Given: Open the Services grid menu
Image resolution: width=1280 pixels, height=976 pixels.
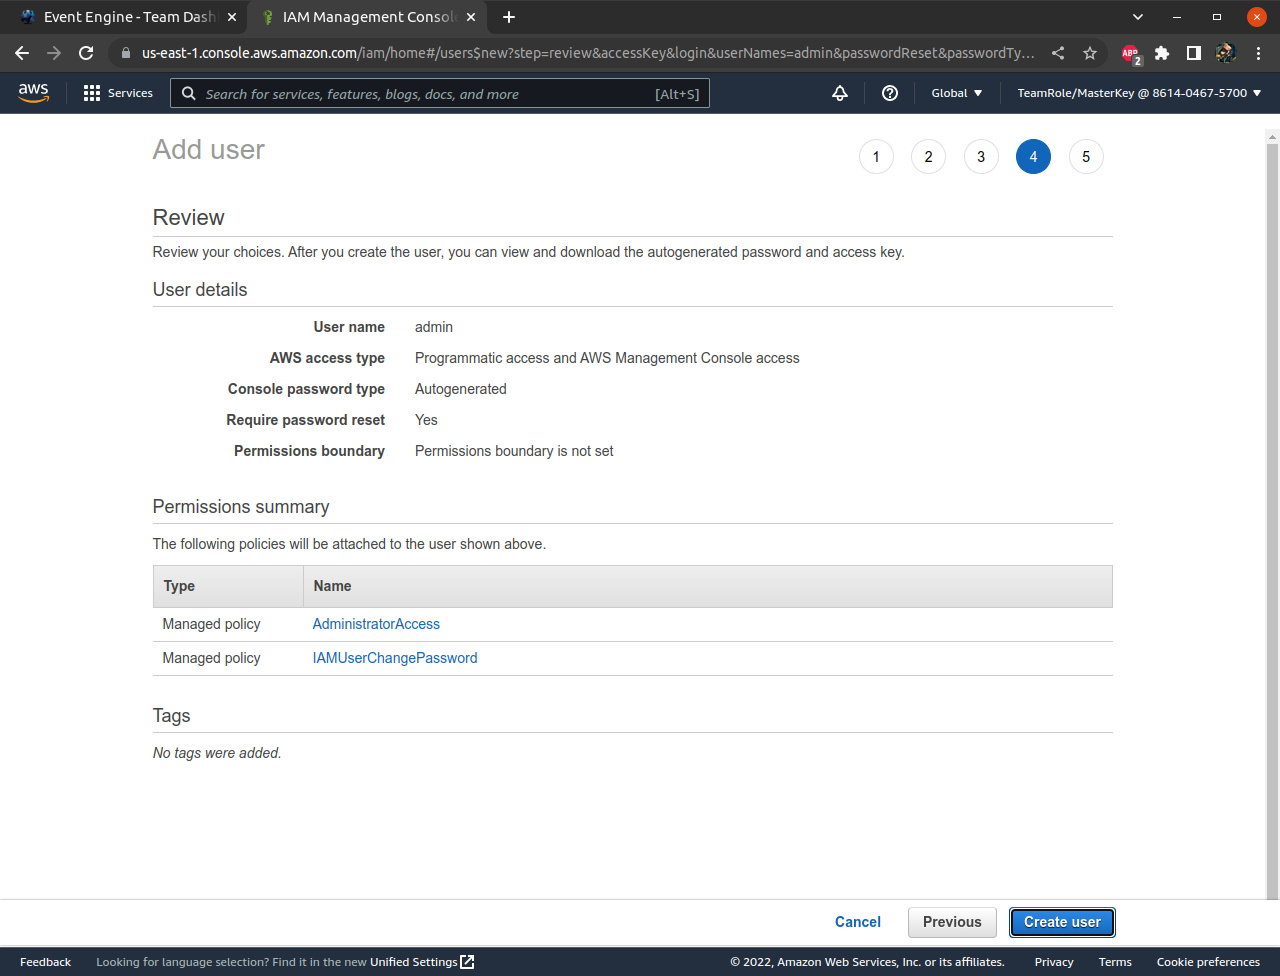Looking at the screenshot, I should coord(92,93).
